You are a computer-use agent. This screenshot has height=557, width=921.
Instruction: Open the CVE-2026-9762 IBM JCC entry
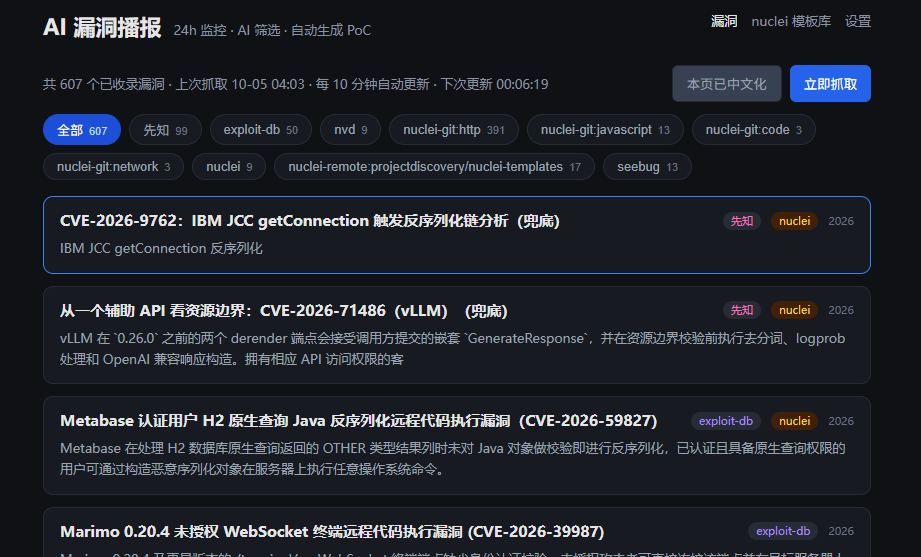coord(456,235)
